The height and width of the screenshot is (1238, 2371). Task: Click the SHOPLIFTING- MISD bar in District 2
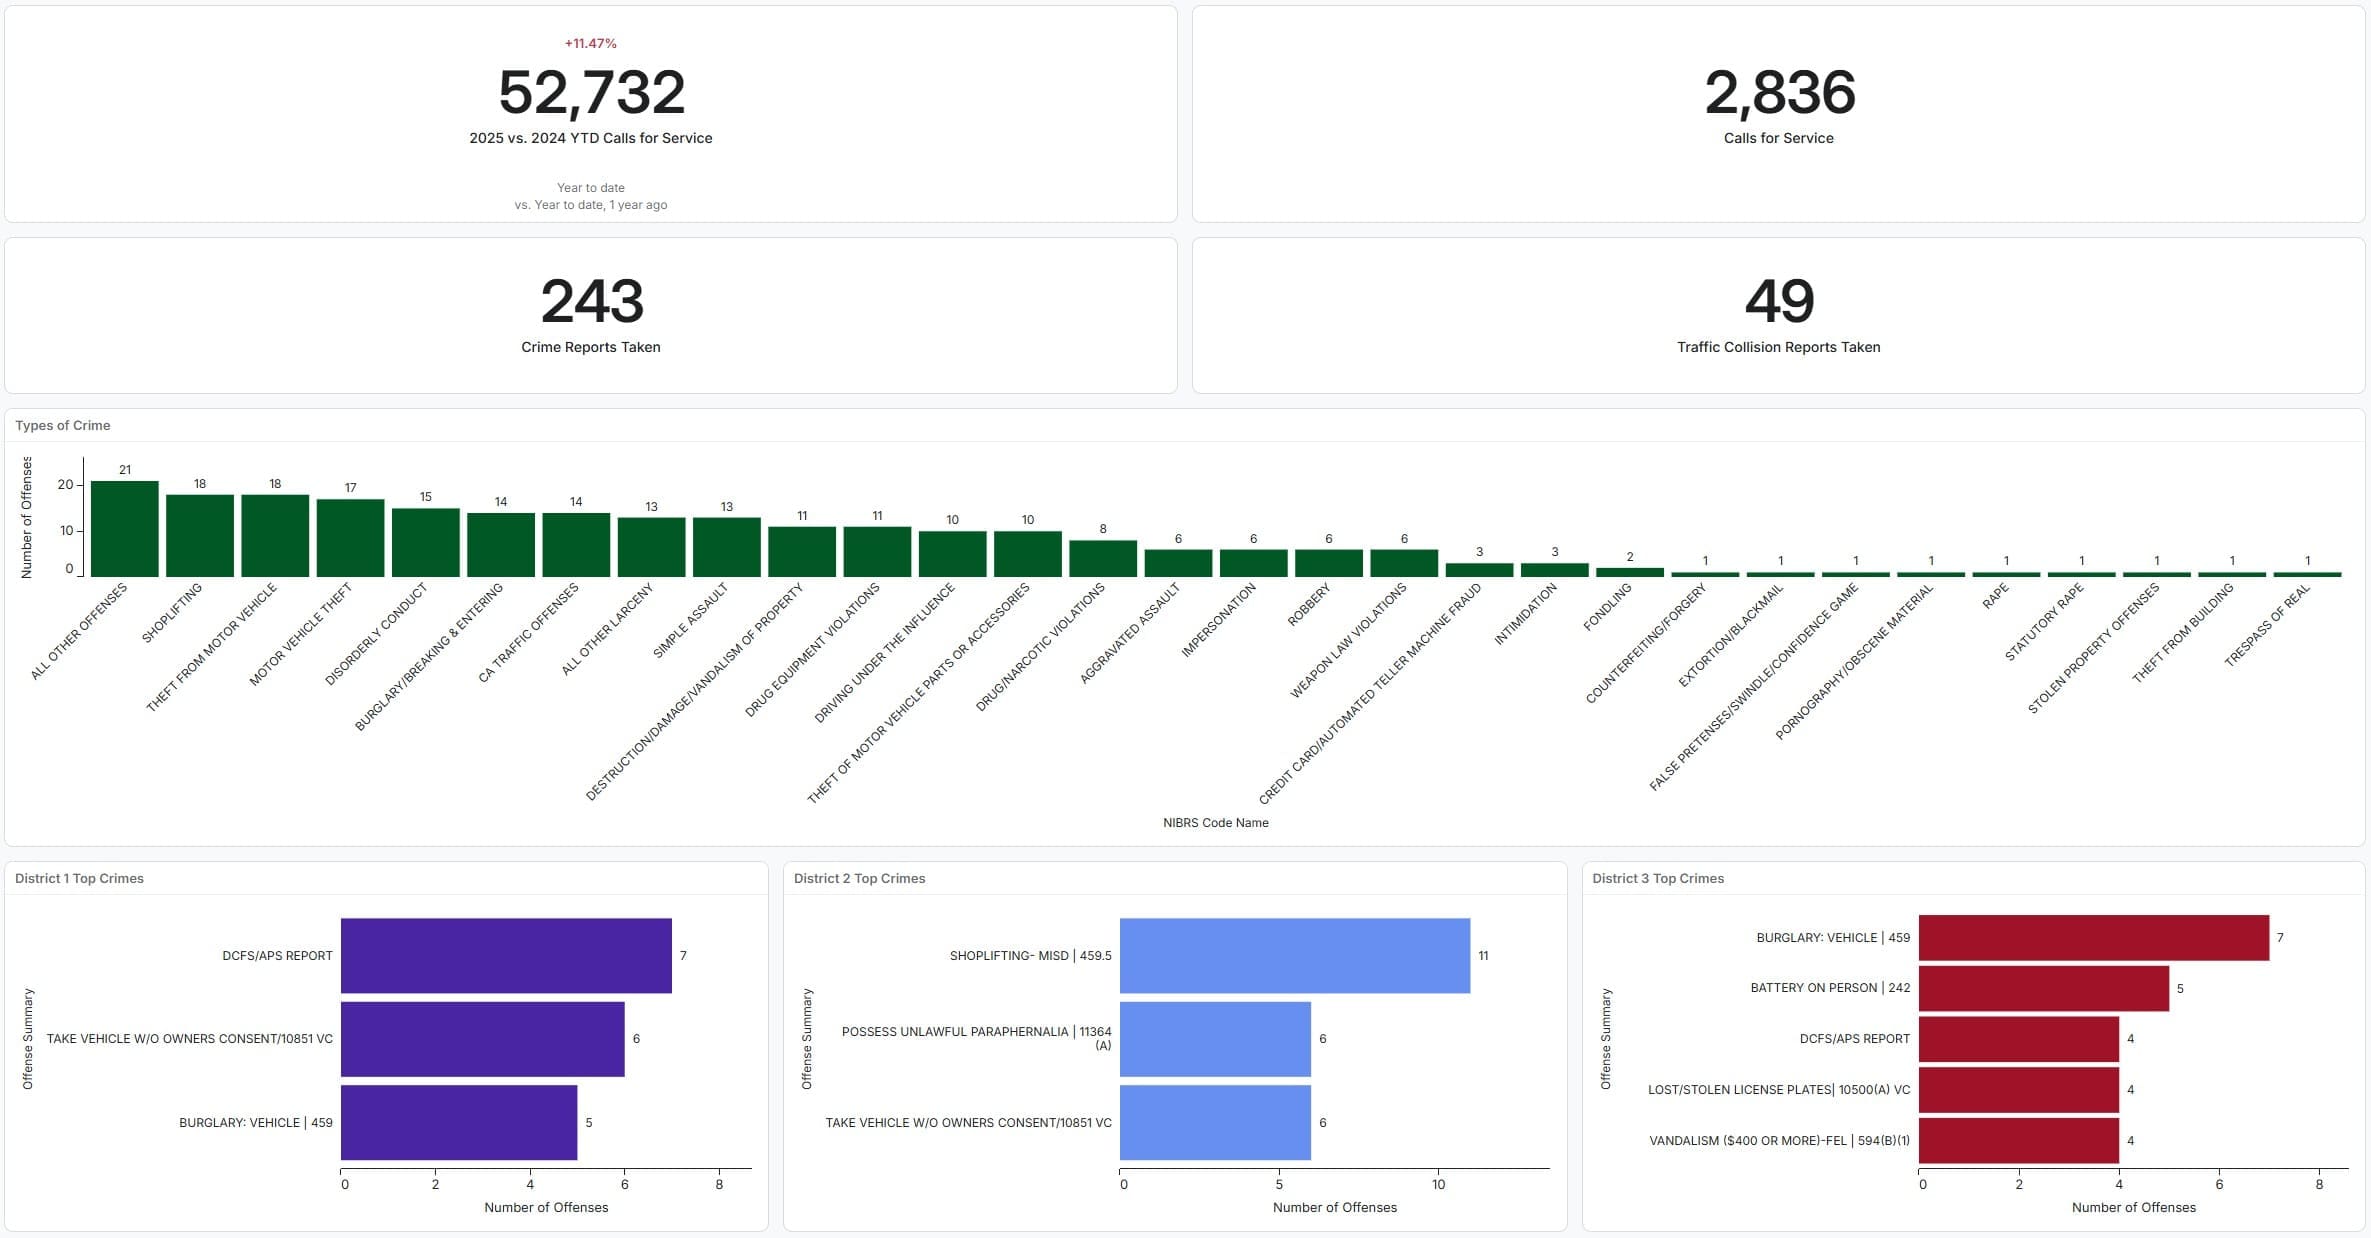[x=1294, y=955]
